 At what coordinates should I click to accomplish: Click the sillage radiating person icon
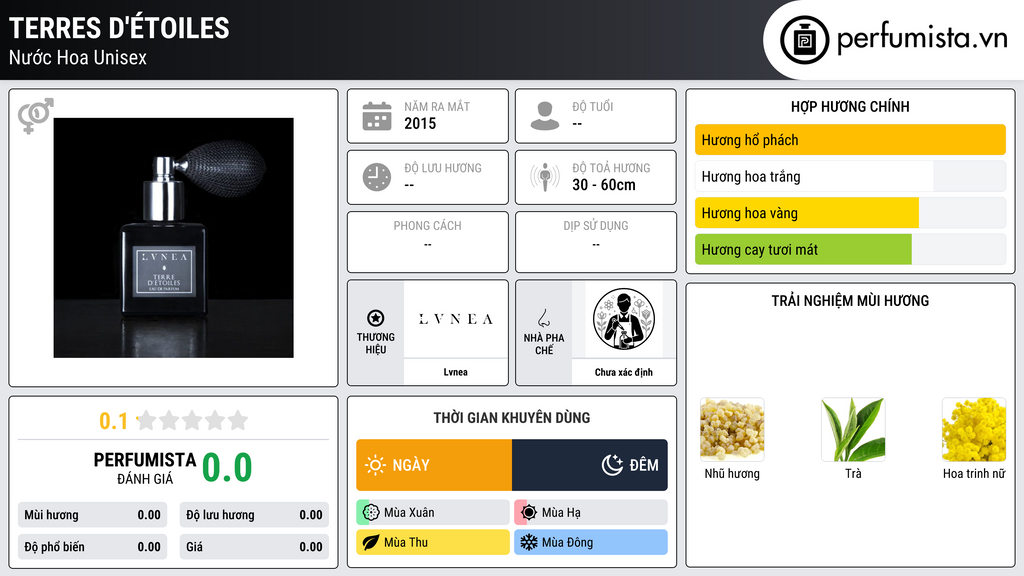[x=545, y=177]
